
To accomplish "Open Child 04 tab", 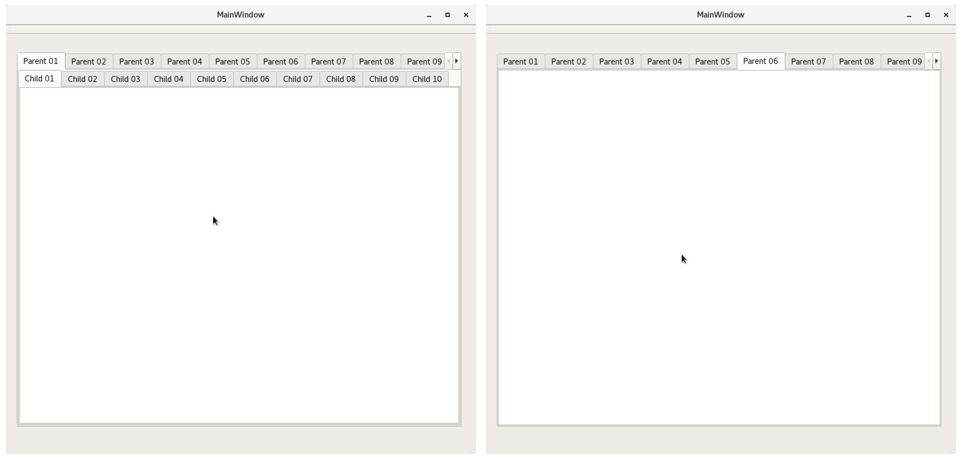I will click(169, 79).
